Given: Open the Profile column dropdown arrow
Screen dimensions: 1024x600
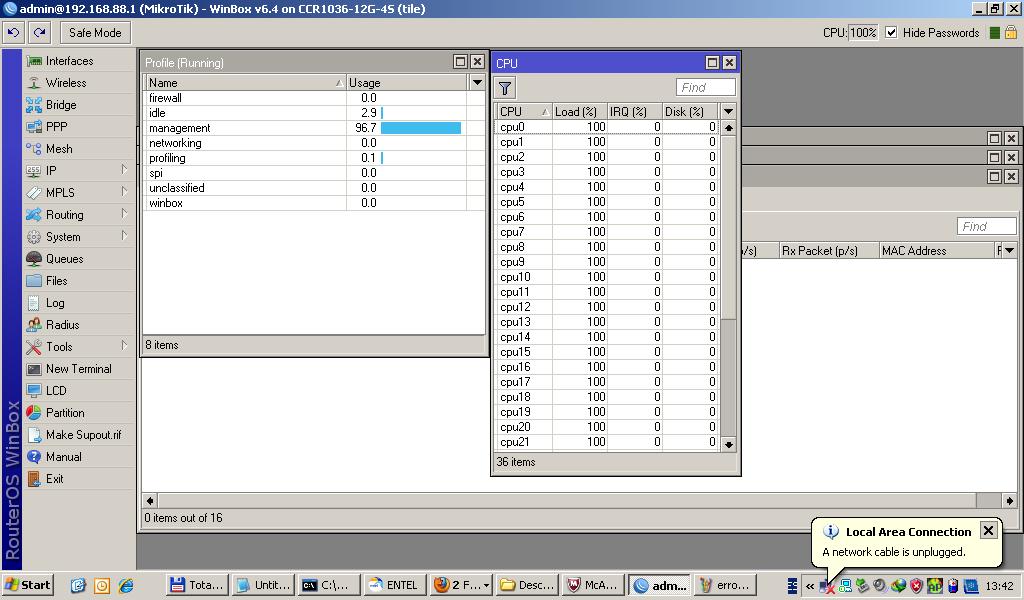Looking at the screenshot, I should tap(477, 83).
